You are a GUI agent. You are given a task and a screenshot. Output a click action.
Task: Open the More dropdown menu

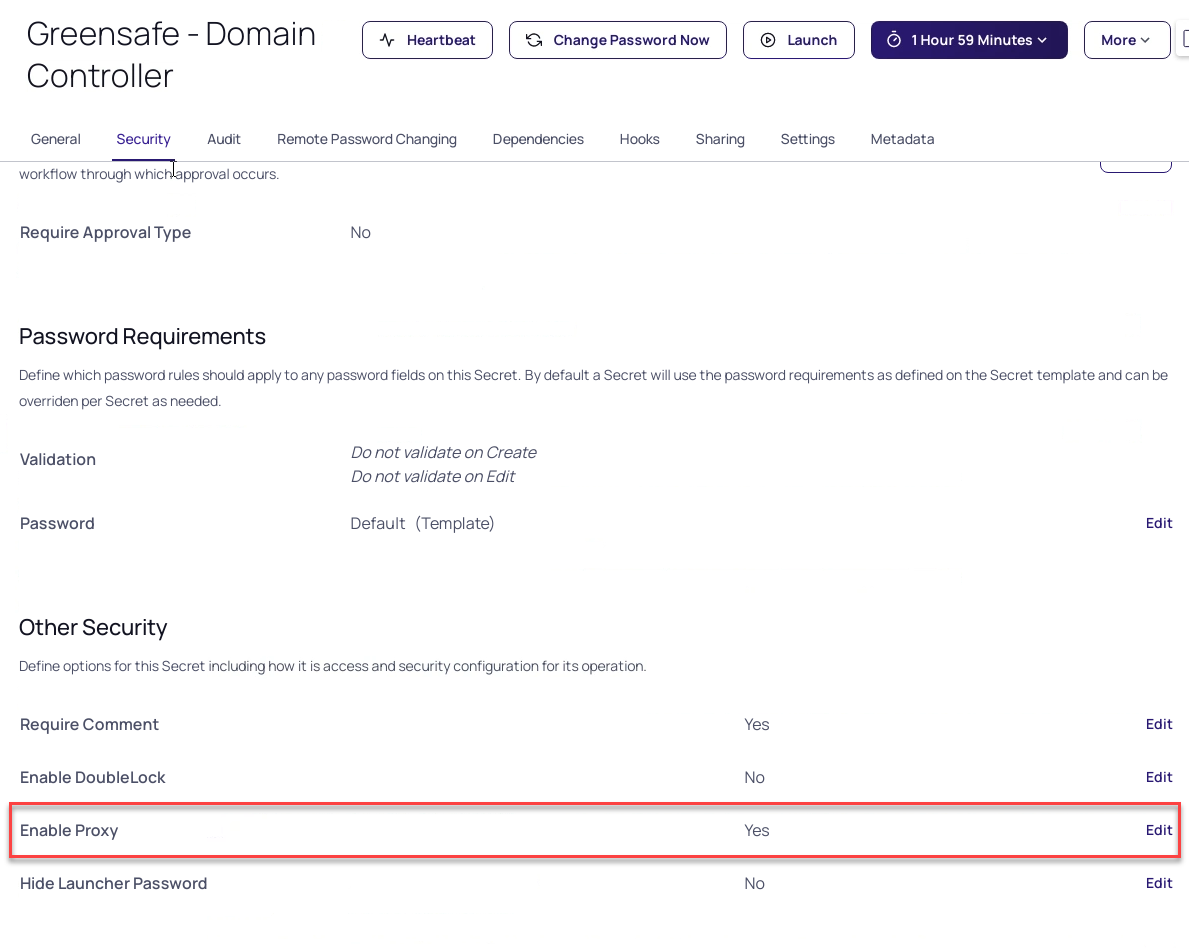pyautogui.click(x=1126, y=40)
